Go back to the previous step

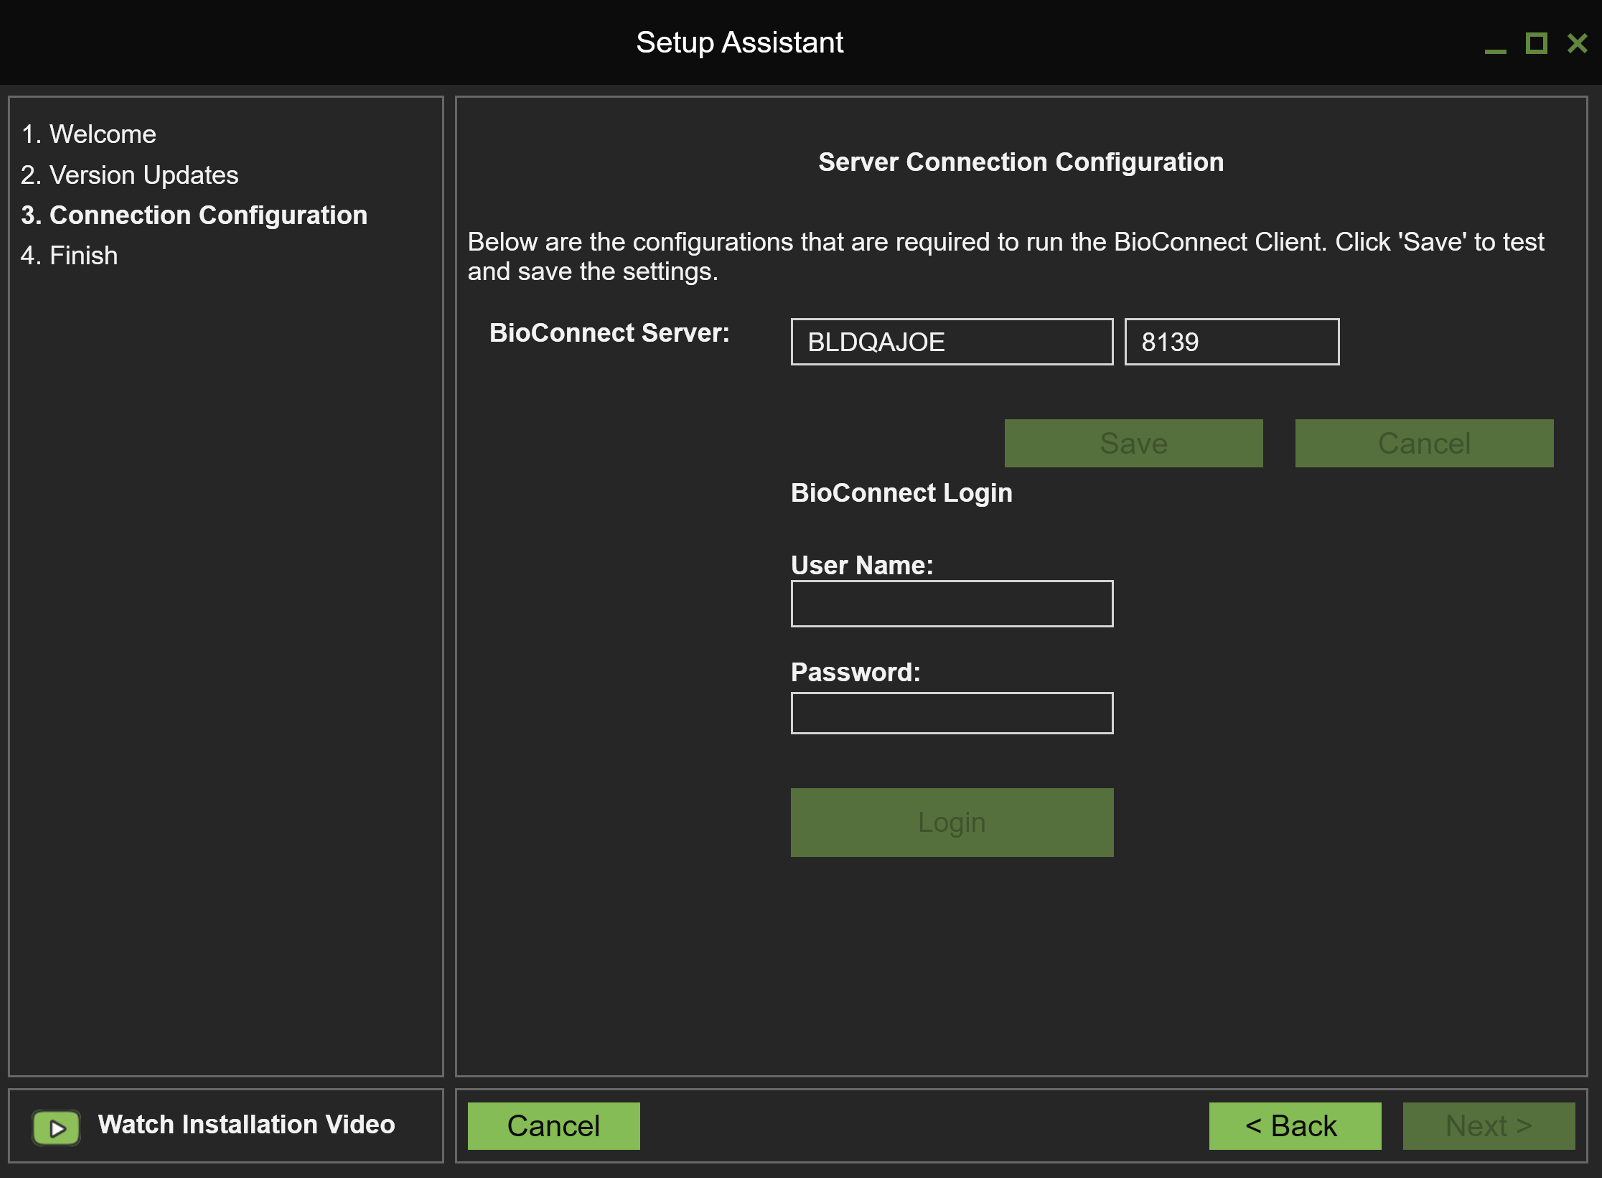pyautogui.click(x=1294, y=1125)
